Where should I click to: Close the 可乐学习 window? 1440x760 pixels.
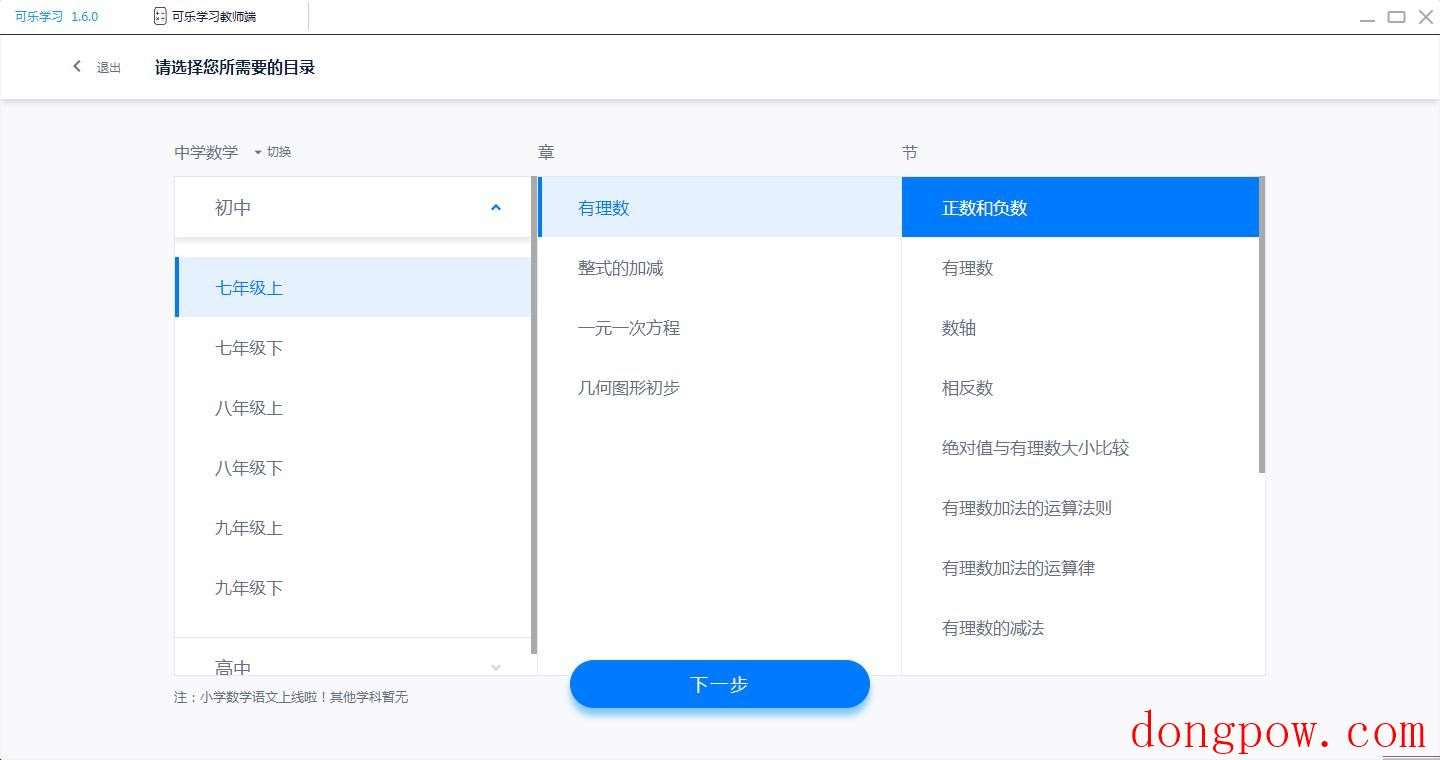pos(1426,17)
